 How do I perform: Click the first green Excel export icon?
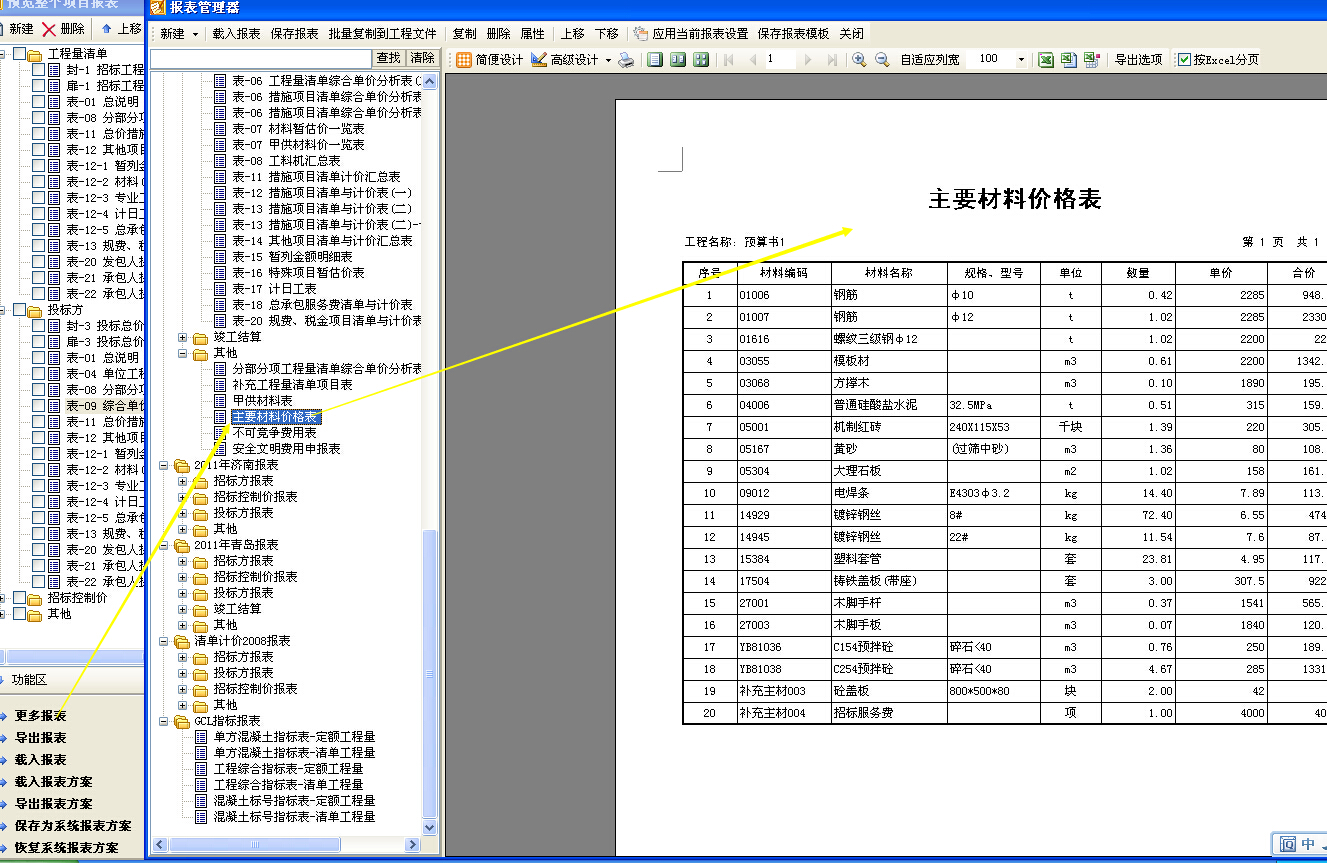tap(1045, 60)
